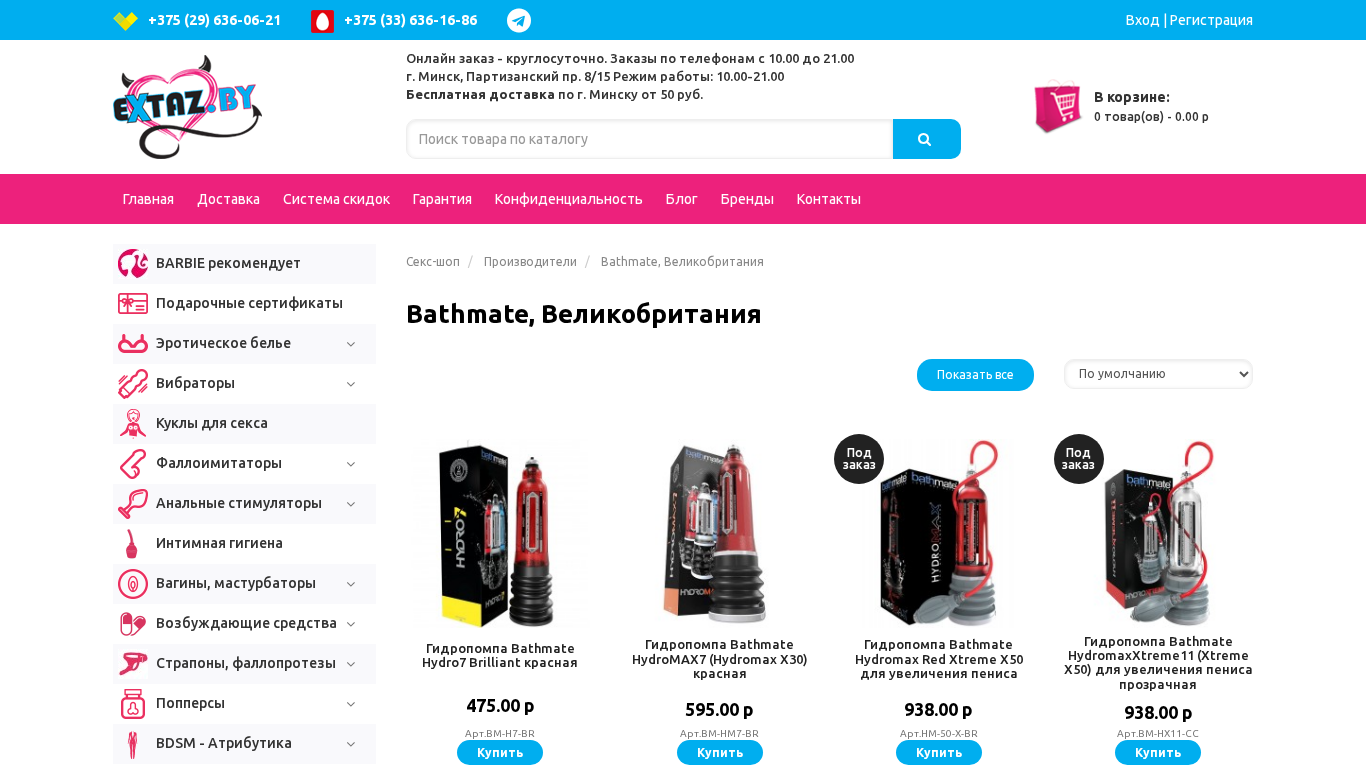1366x768 pixels.
Task: Open the Доставка menu item
Action: pyautogui.click(x=228, y=199)
